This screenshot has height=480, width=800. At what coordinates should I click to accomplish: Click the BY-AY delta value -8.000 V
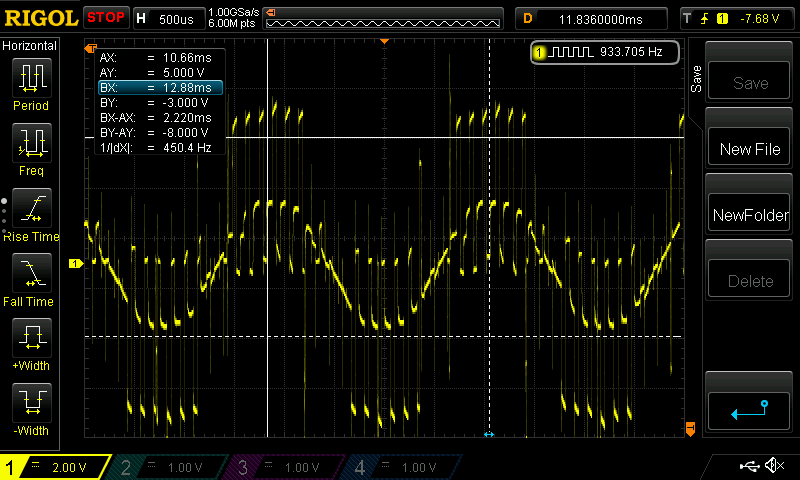185,133
